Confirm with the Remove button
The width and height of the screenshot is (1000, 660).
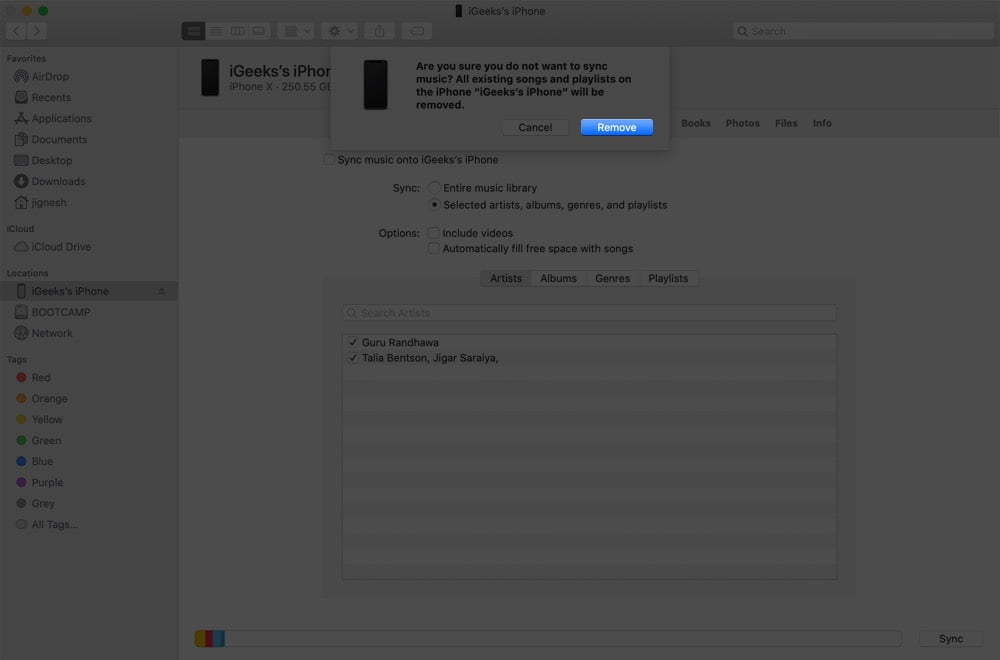tap(617, 127)
